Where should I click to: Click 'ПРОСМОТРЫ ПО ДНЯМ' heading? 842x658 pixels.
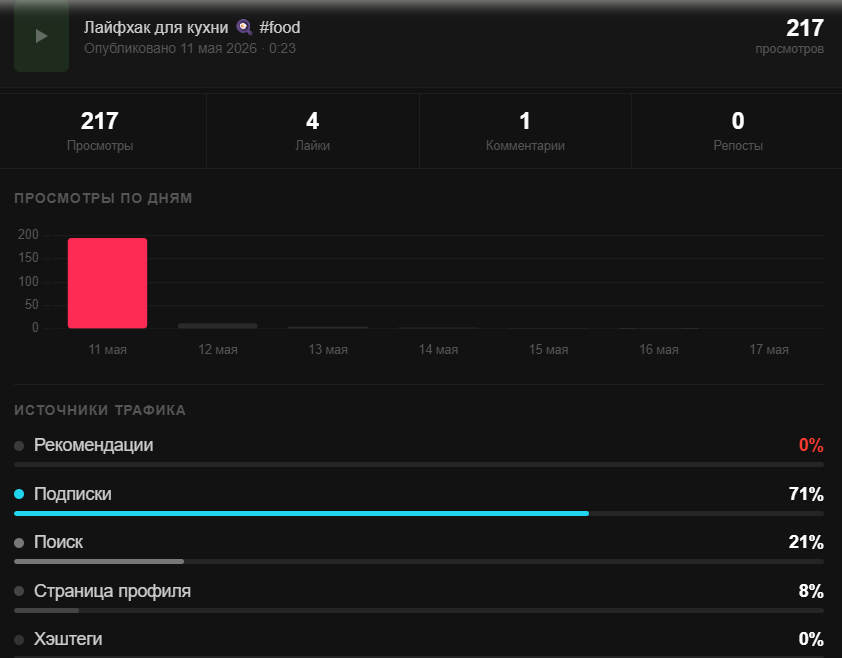[103, 198]
